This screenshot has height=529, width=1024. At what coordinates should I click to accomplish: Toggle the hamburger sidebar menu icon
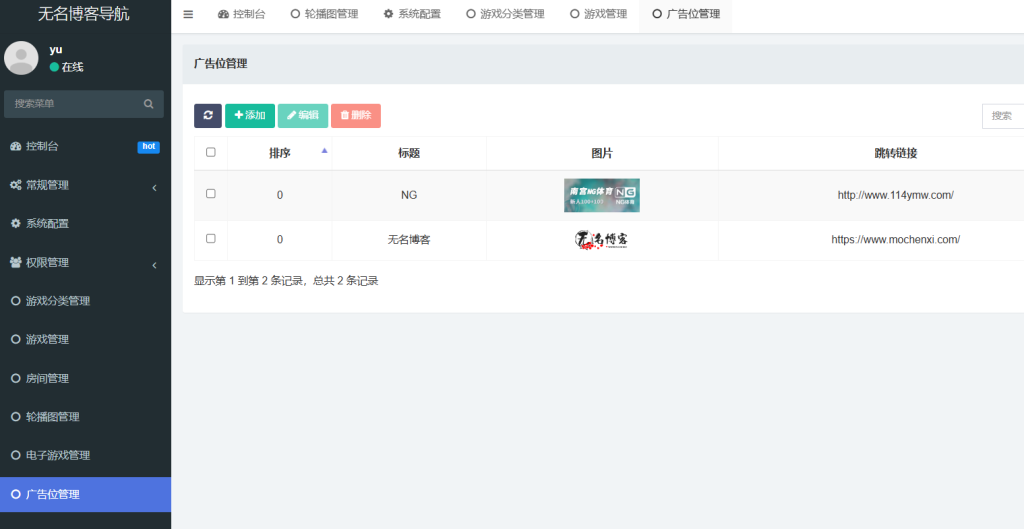click(188, 14)
